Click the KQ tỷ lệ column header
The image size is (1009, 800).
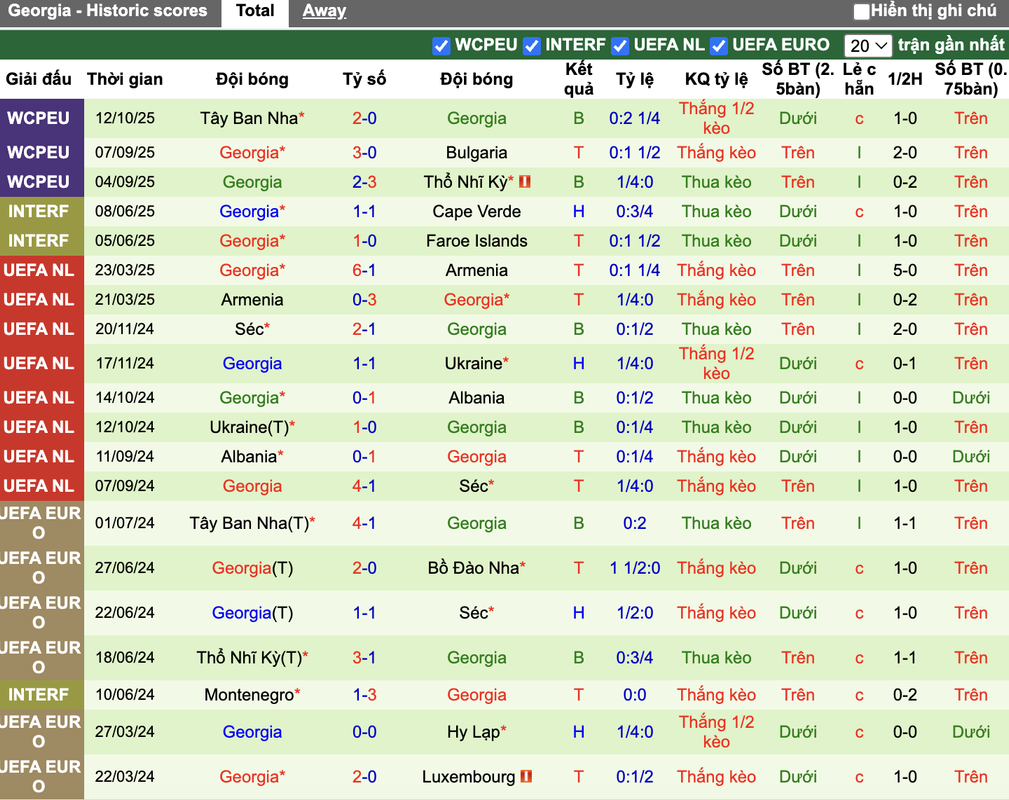click(716, 79)
